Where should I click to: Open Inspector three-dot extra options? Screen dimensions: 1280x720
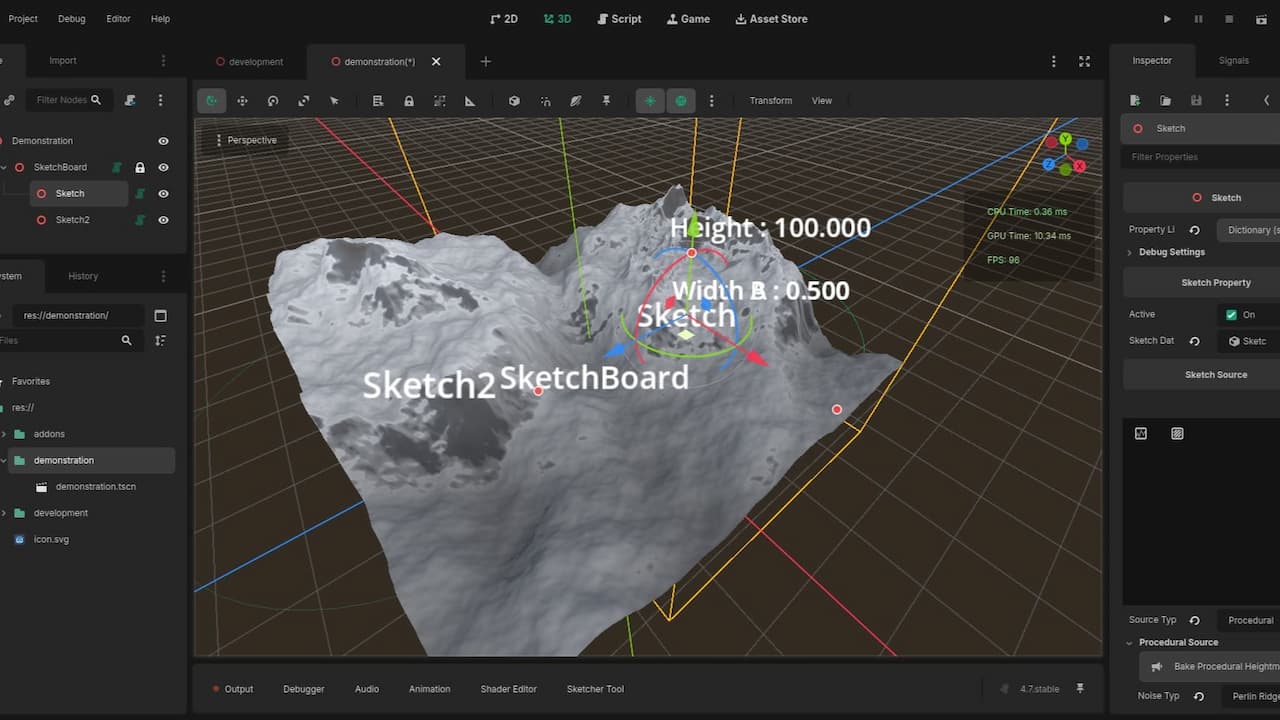[x=1226, y=100]
